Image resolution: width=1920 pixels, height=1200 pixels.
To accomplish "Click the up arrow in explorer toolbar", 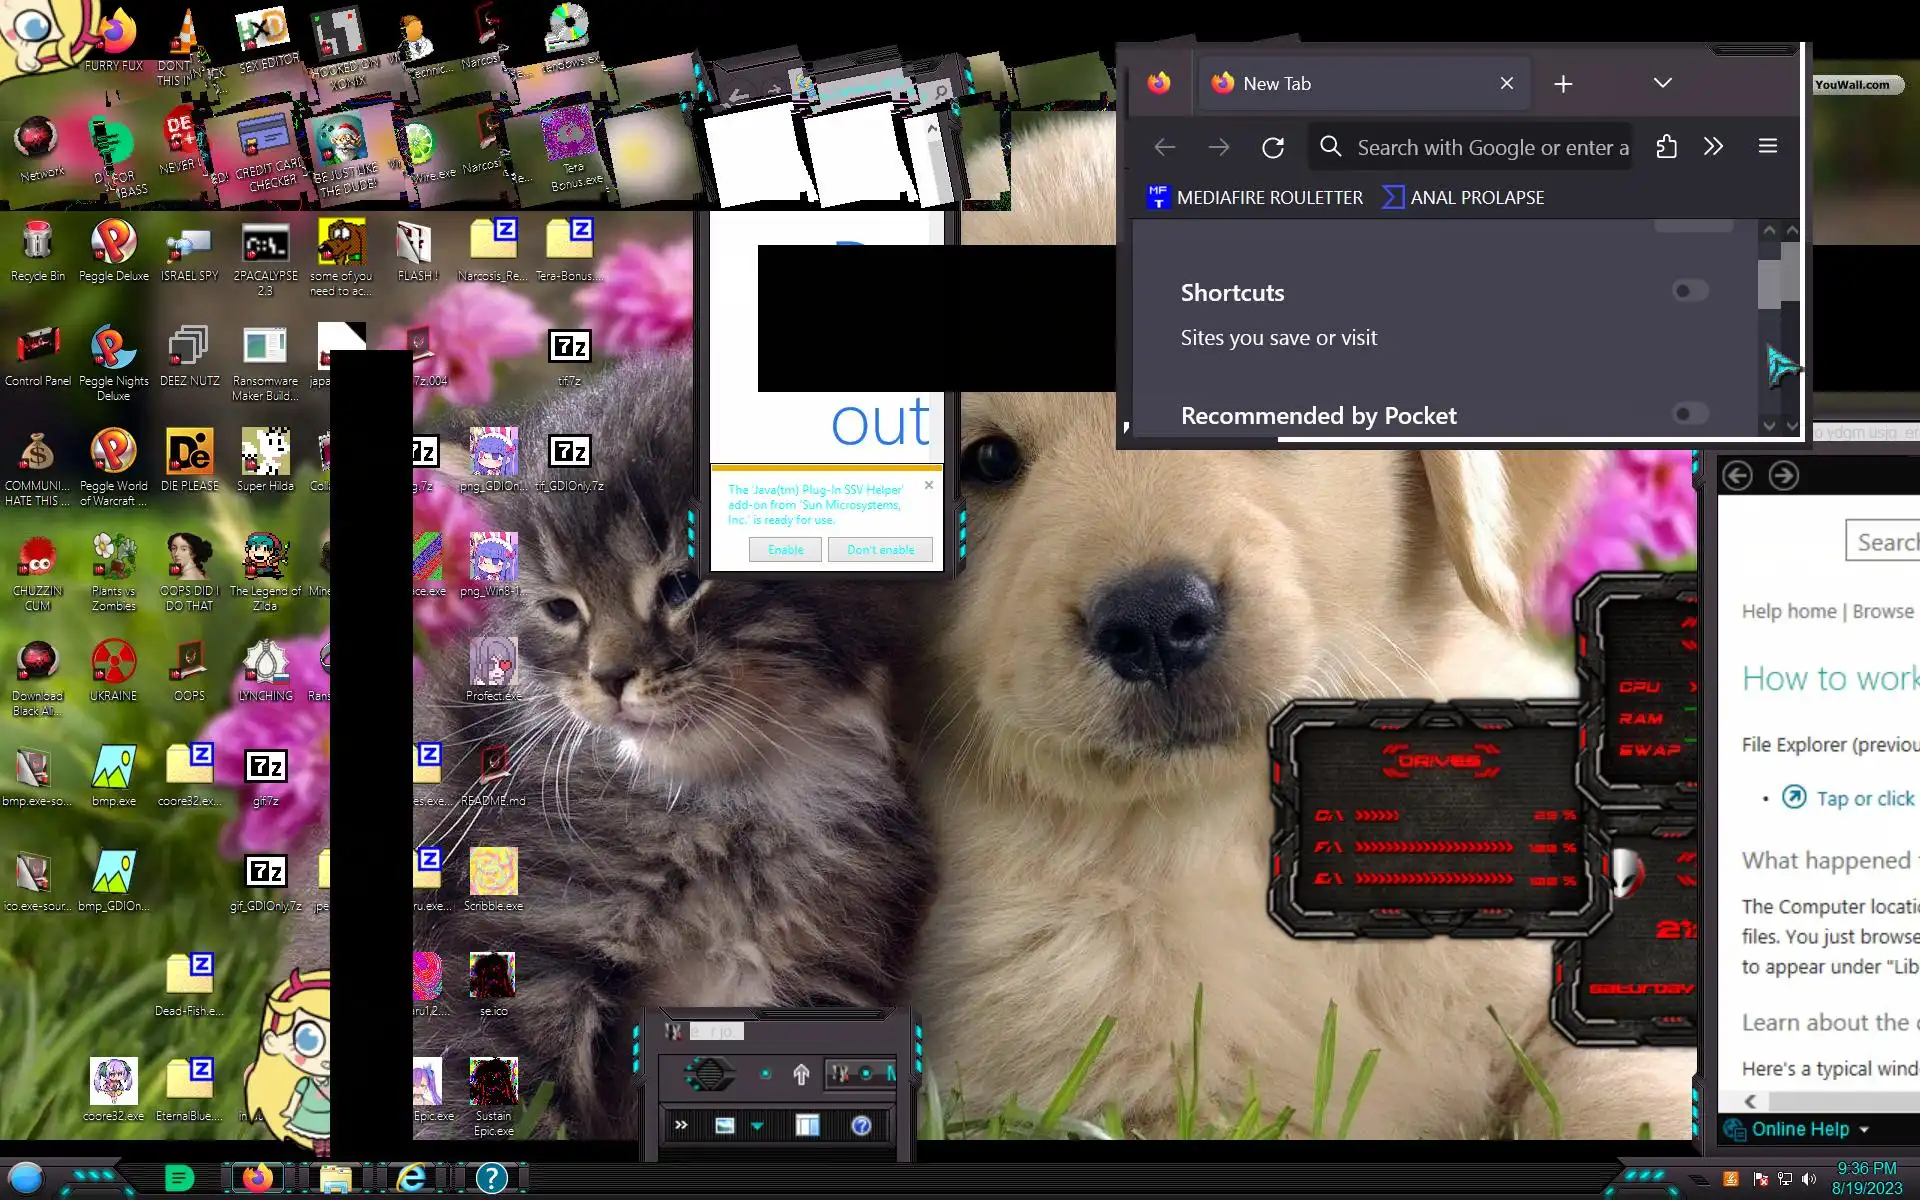I will point(801,1074).
